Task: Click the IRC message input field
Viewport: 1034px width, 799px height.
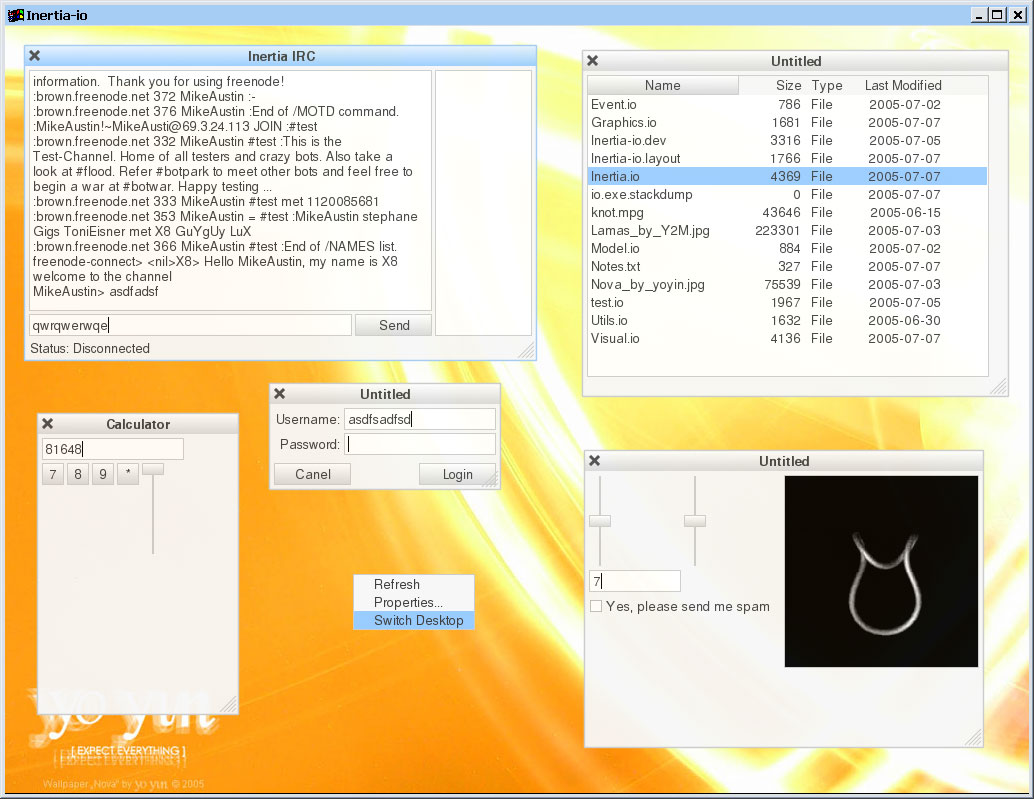Action: click(x=191, y=325)
